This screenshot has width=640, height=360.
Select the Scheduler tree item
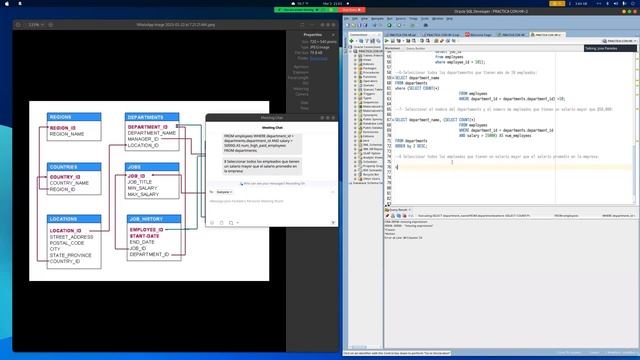370,162
